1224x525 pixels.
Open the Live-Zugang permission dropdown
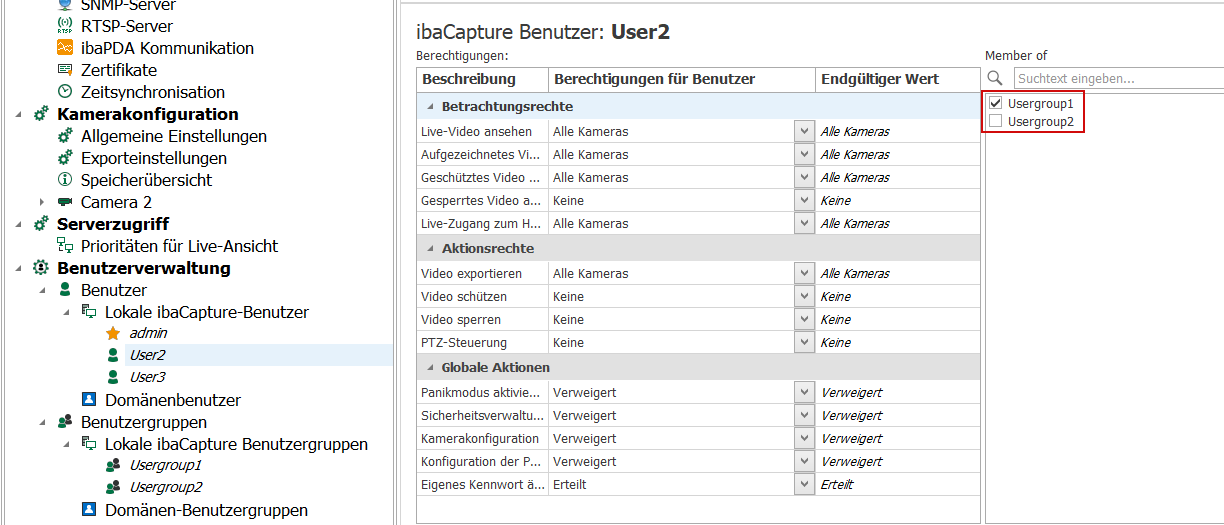tap(805, 223)
